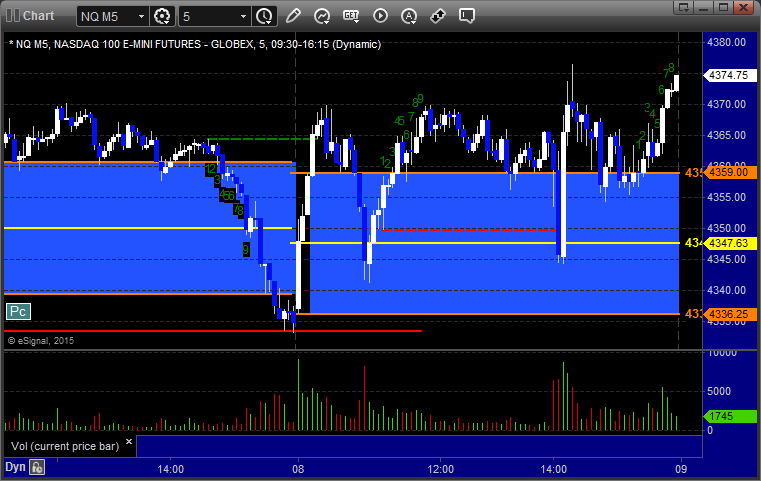This screenshot has height=481, width=761.
Task: Maximize the Chart window
Action: tap(723, 7)
